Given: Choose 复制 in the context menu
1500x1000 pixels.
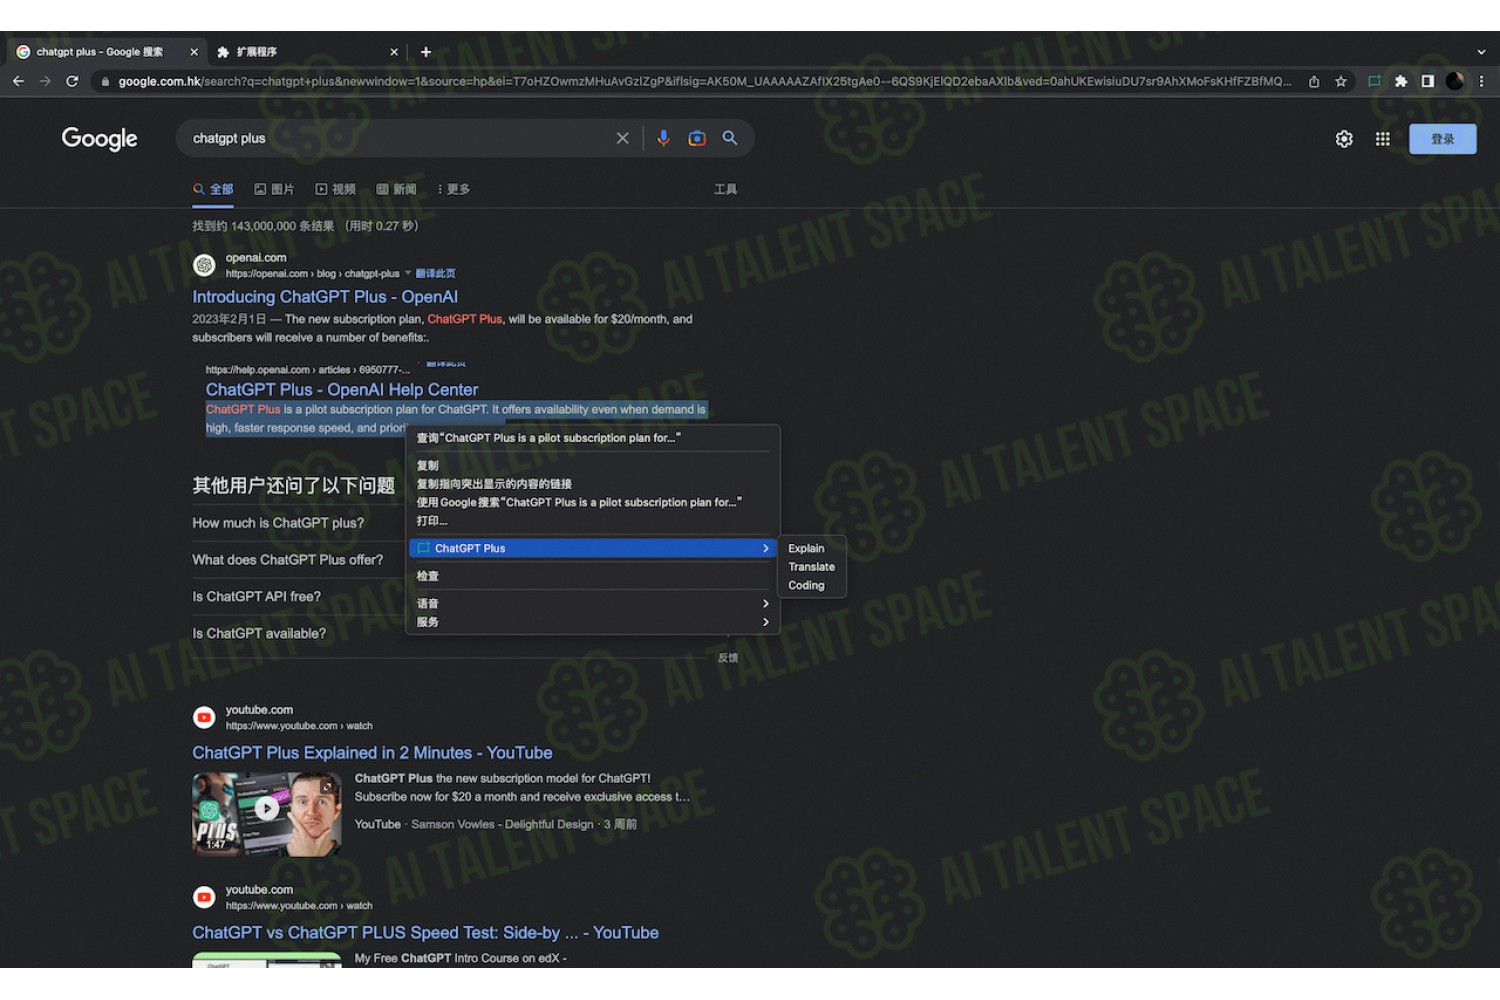Looking at the screenshot, I should click(x=592, y=465).
